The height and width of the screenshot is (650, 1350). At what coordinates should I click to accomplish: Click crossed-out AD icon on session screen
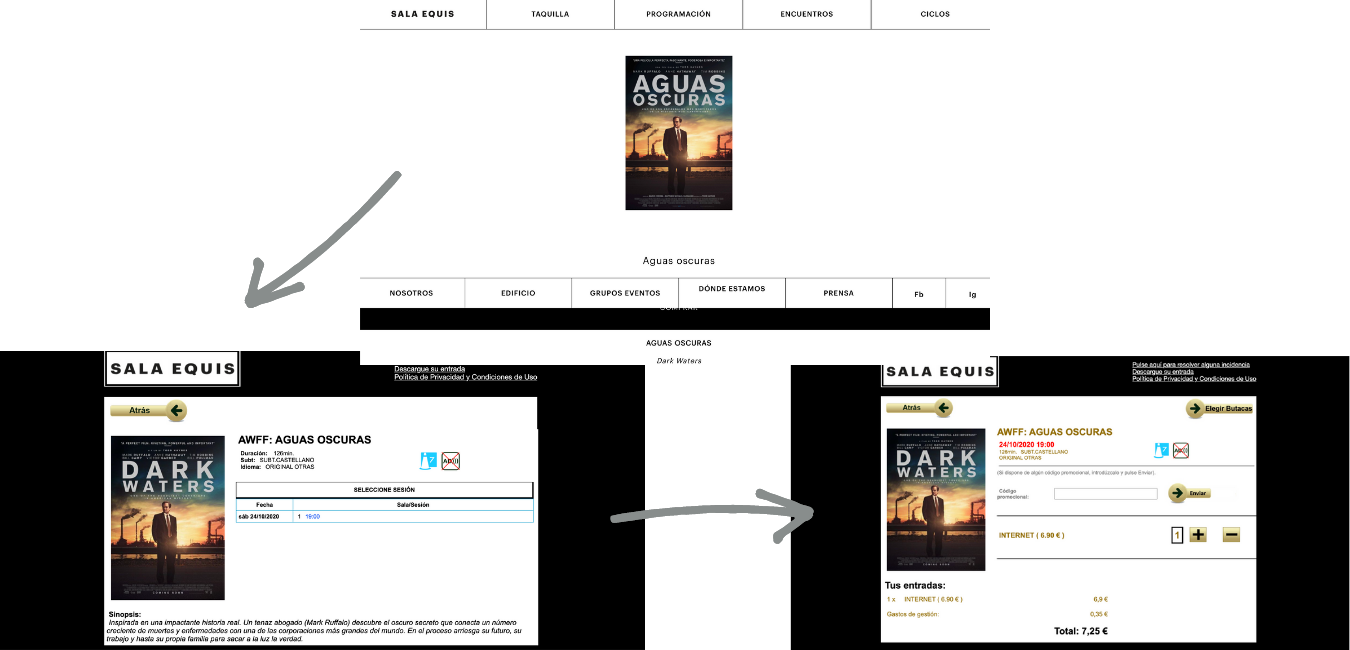click(450, 461)
